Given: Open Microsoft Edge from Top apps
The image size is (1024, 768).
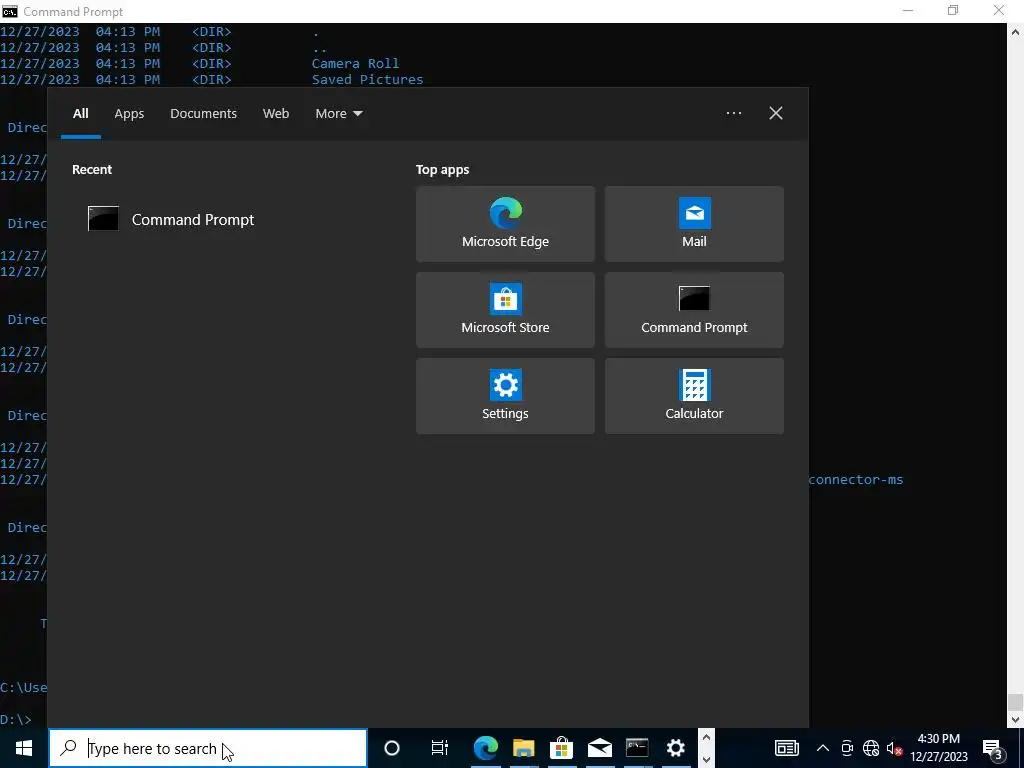Looking at the screenshot, I should (x=505, y=224).
